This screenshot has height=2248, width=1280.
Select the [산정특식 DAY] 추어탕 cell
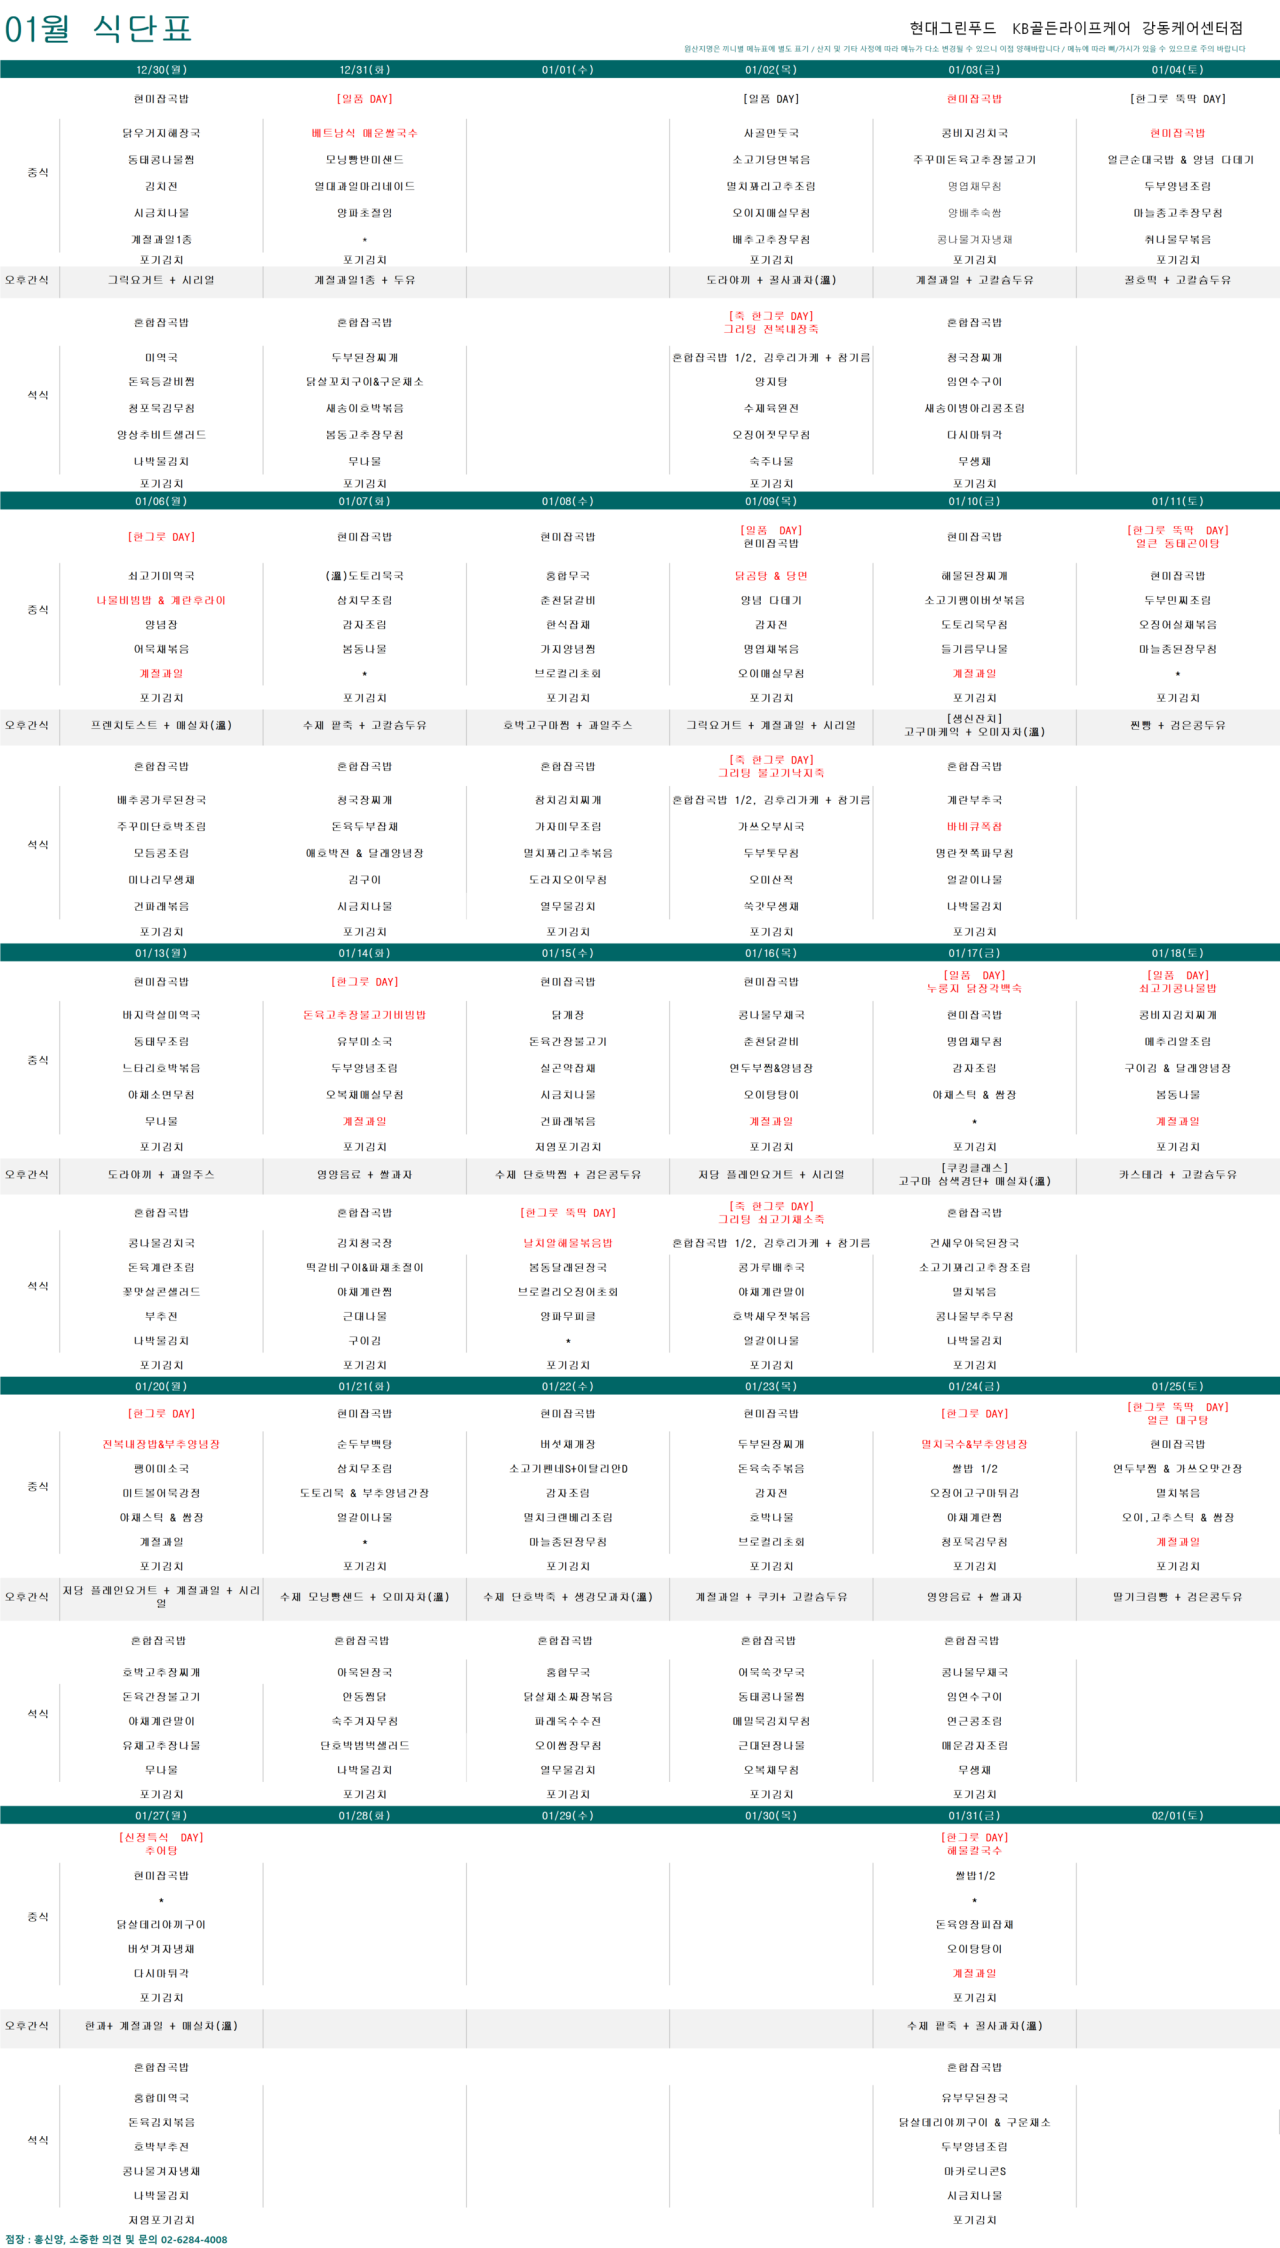tap(161, 1844)
